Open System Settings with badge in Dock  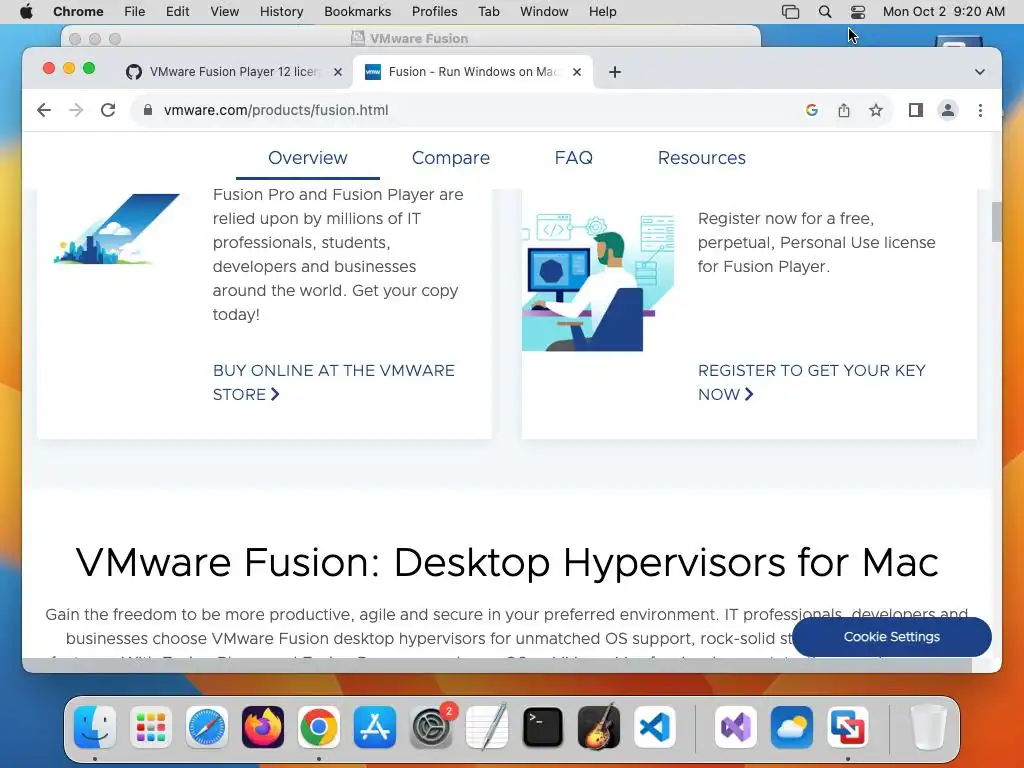tap(432, 727)
